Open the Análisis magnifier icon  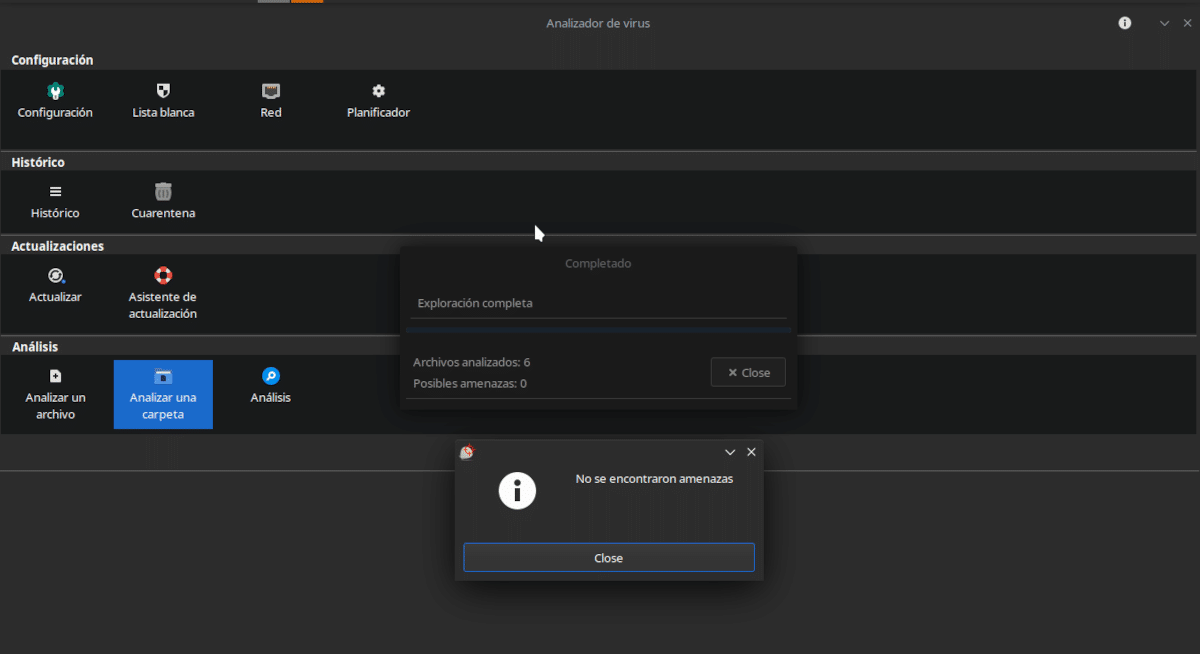(x=271, y=385)
